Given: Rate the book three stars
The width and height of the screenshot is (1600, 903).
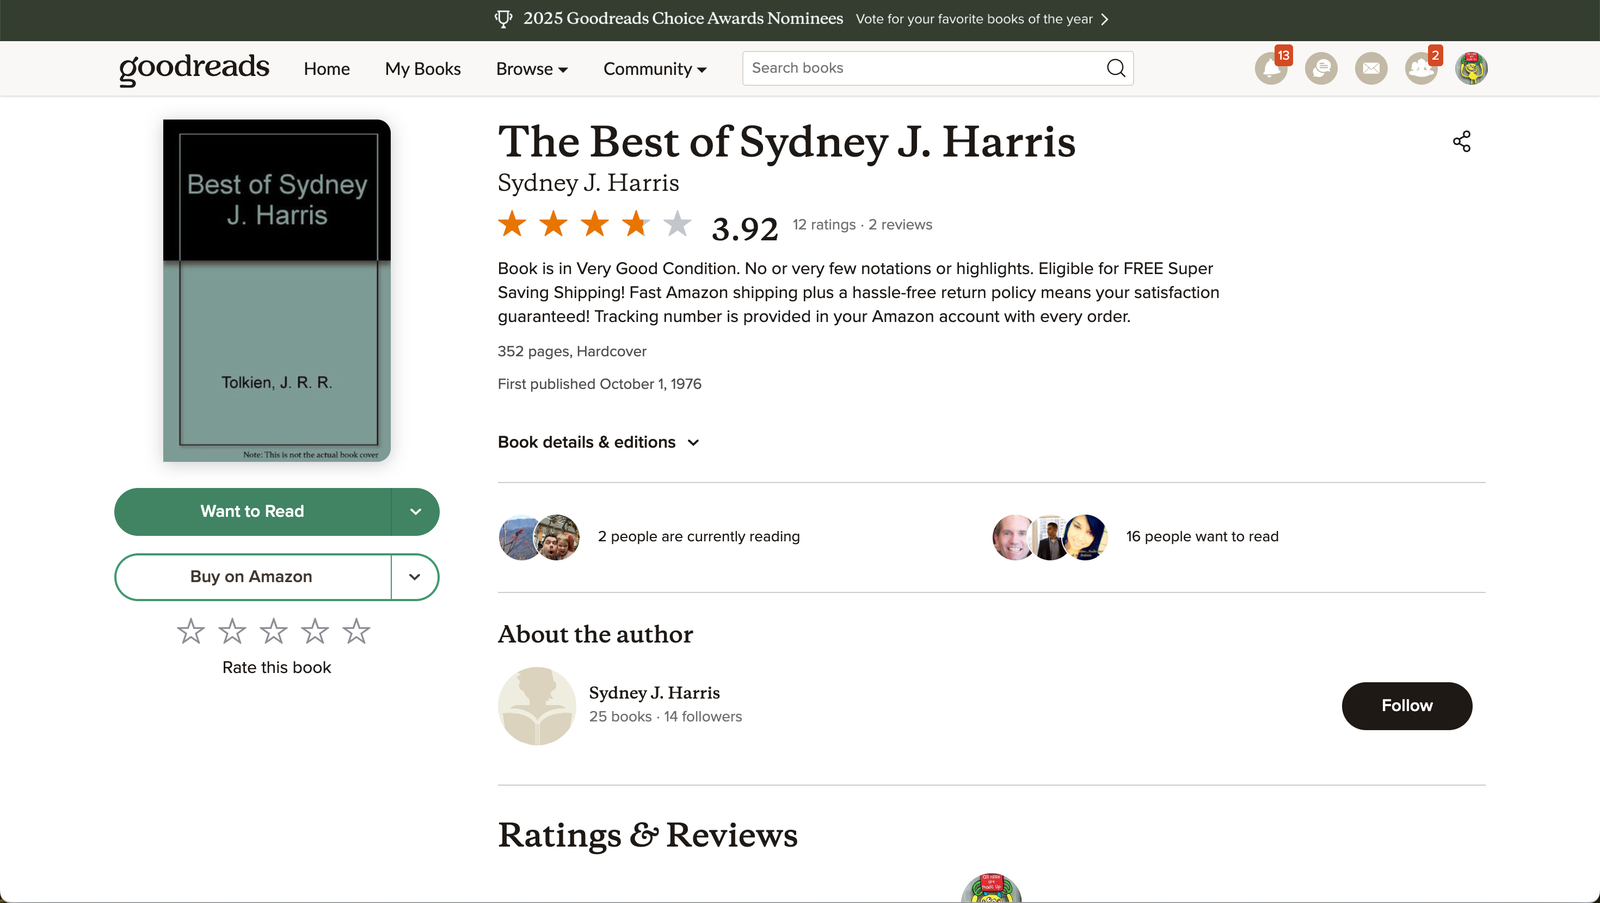Looking at the screenshot, I should 273,632.
